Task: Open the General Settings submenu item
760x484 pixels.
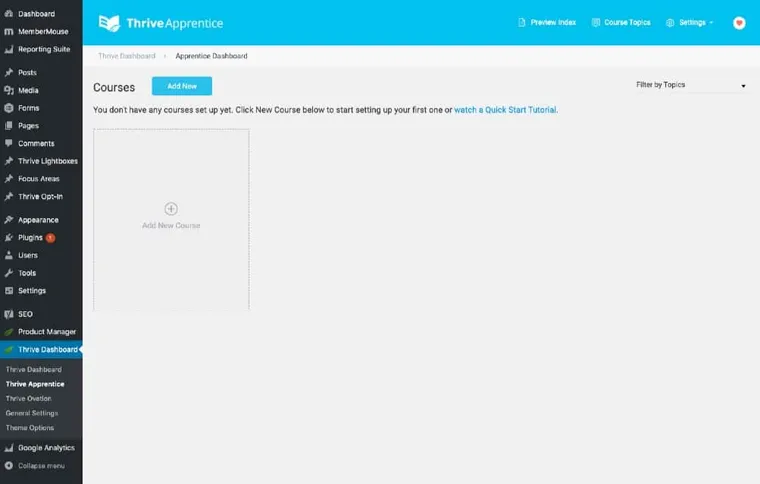Action: click(32, 413)
